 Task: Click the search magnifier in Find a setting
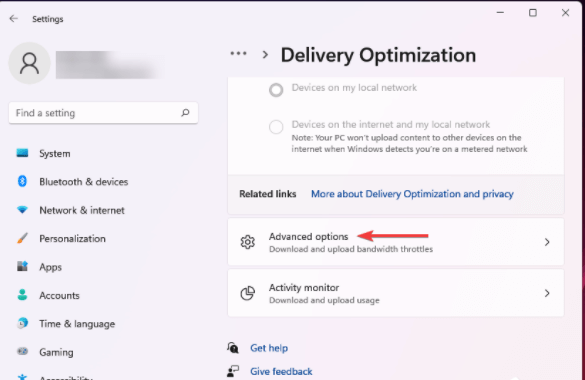(x=185, y=113)
